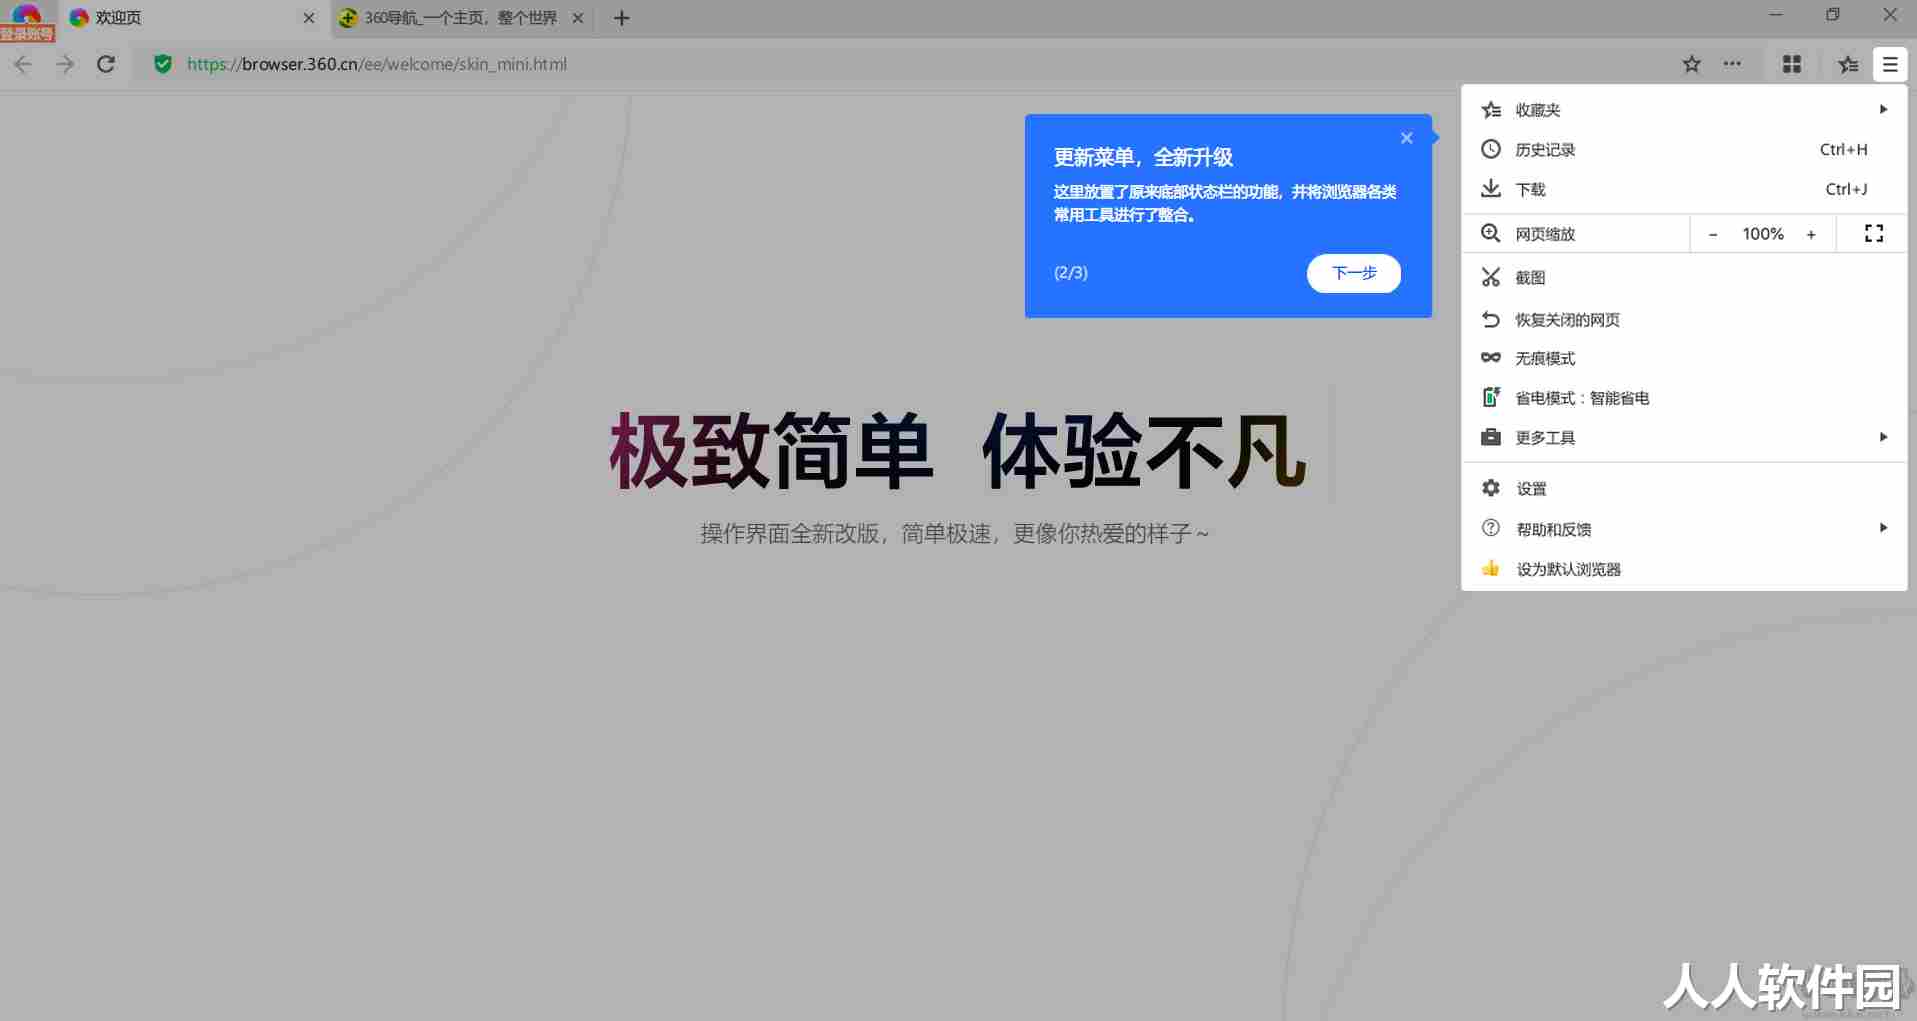Image resolution: width=1917 pixels, height=1021 pixels.
Task: Click the toolbox icon for 更多工具
Action: point(1491,437)
